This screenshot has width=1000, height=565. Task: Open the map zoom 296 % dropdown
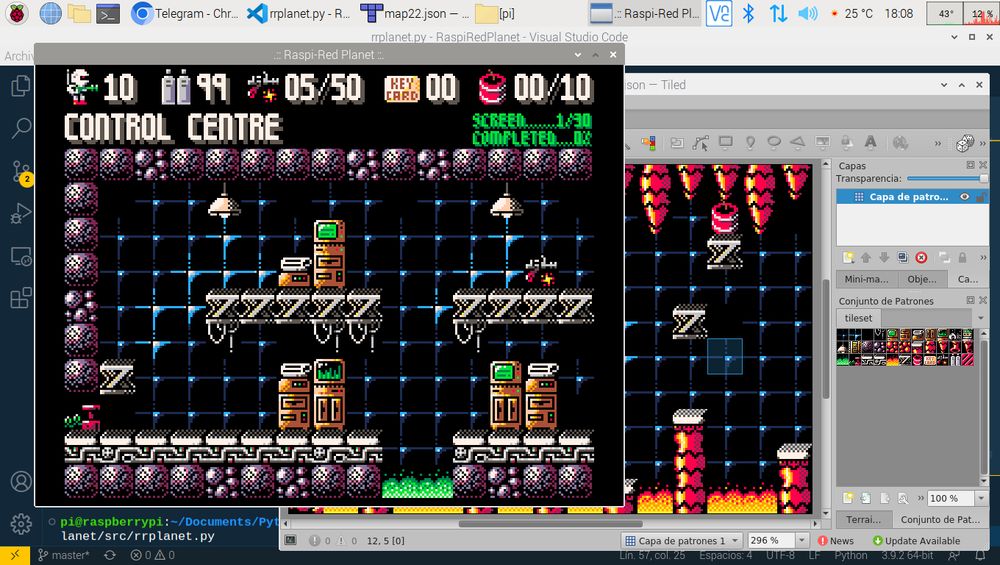point(802,541)
